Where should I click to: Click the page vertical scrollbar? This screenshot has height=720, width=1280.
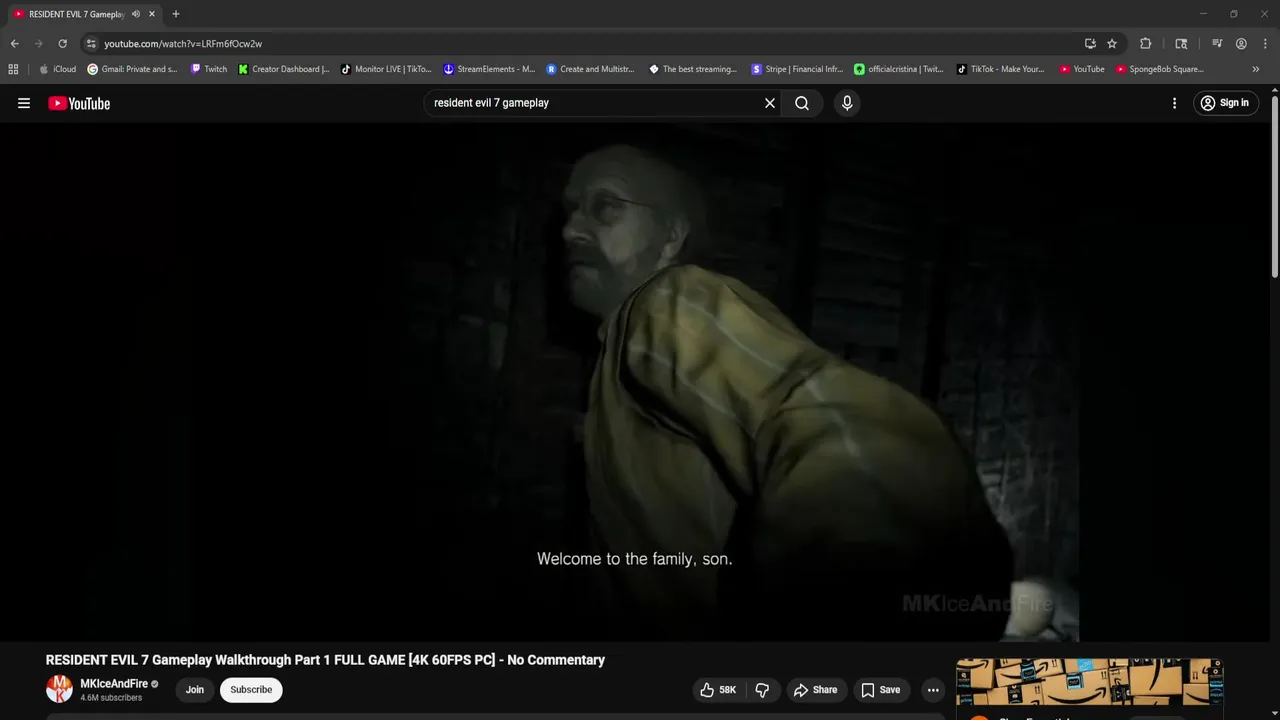tap(1274, 185)
